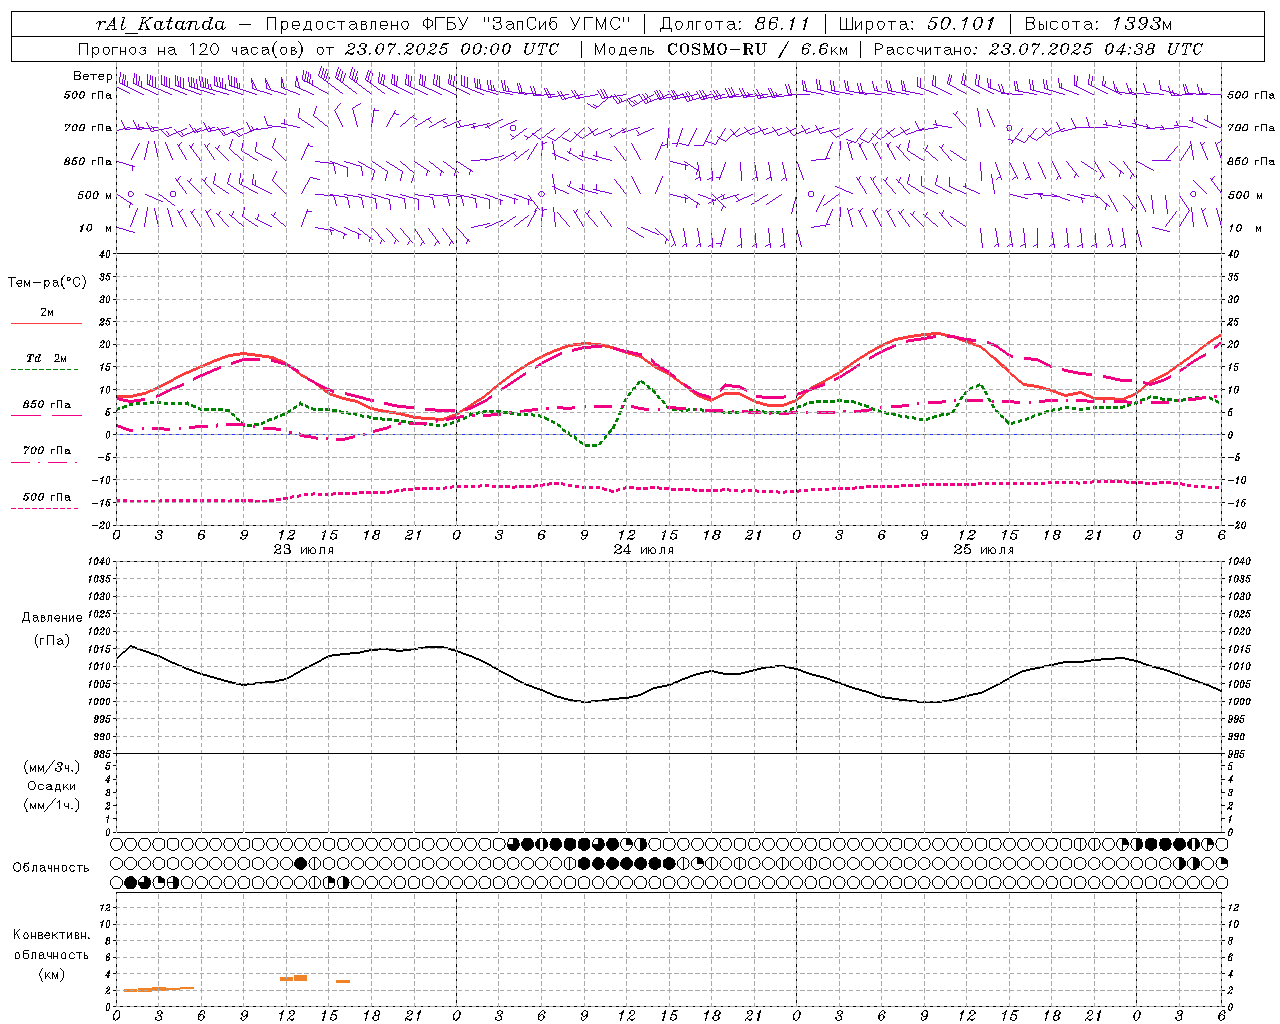Click the Давление pressure panel label

click(x=52, y=618)
